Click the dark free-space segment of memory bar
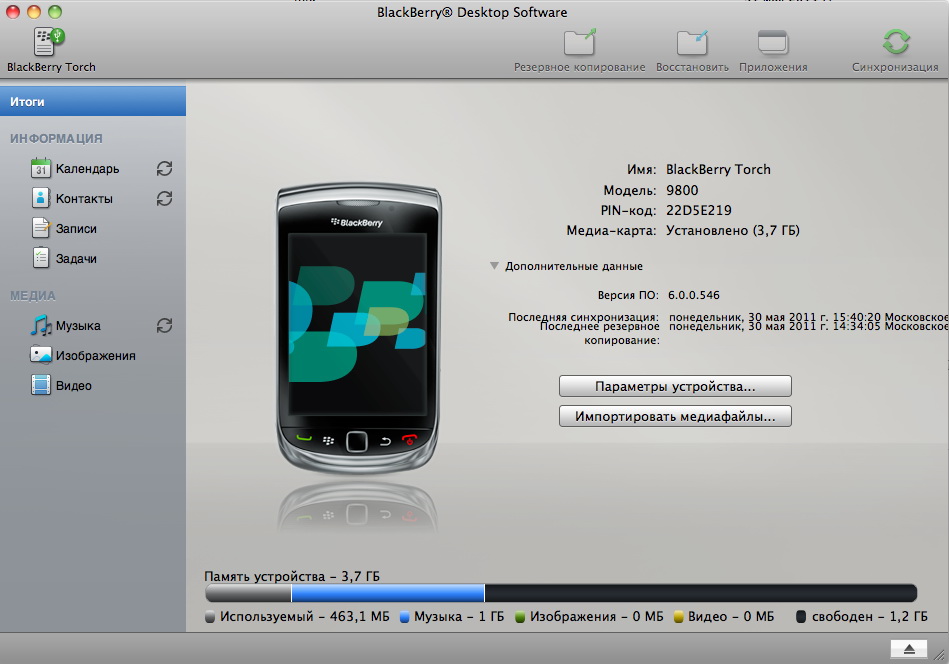Image resolution: width=949 pixels, height=664 pixels. pyautogui.click(x=701, y=593)
